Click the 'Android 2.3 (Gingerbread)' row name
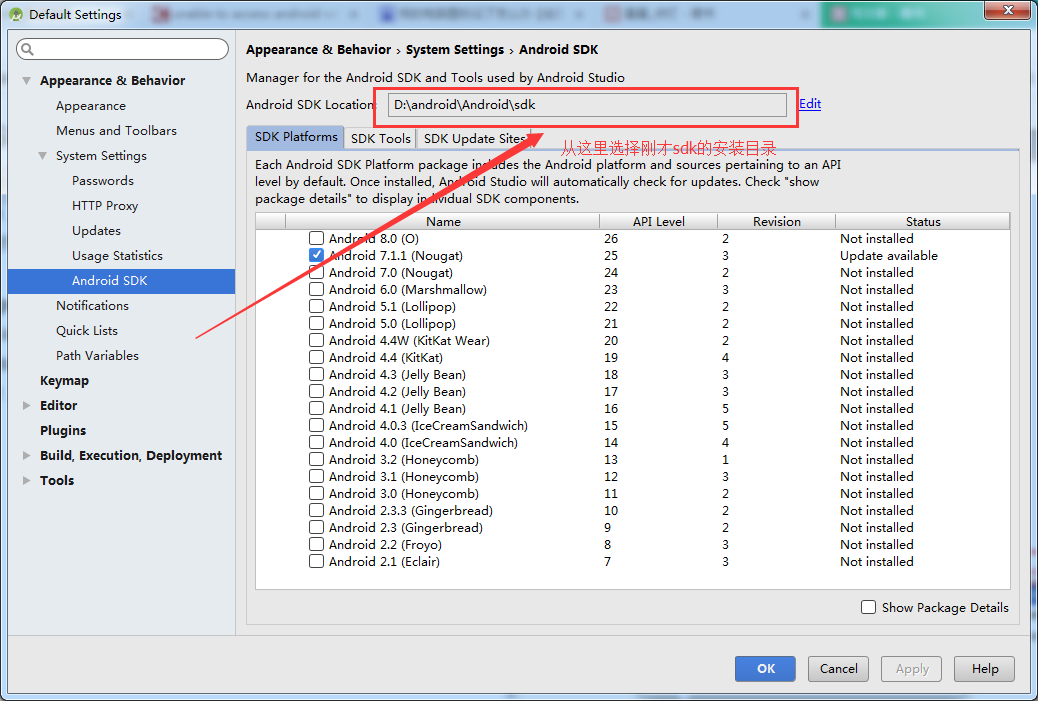The width and height of the screenshot is (1038, 701). 406,528
